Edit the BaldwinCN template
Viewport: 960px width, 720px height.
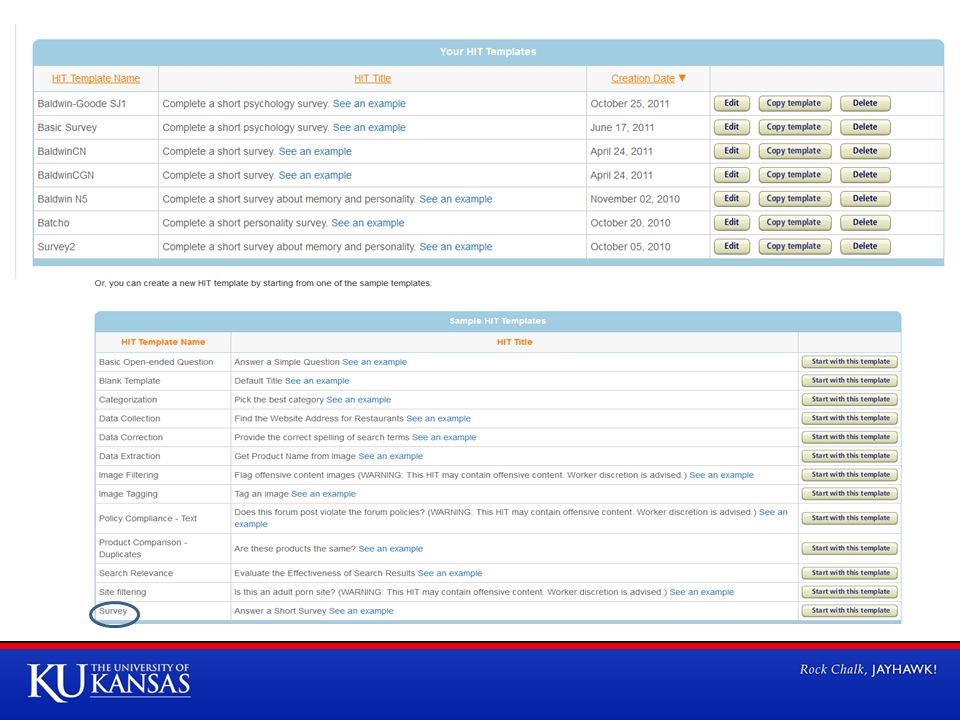point(732,151)
